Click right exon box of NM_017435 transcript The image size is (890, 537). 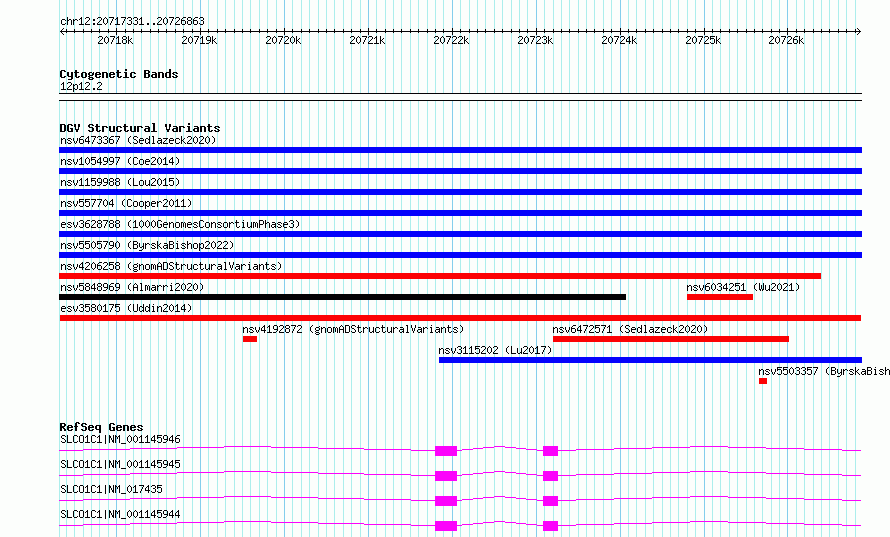point(551,501)
